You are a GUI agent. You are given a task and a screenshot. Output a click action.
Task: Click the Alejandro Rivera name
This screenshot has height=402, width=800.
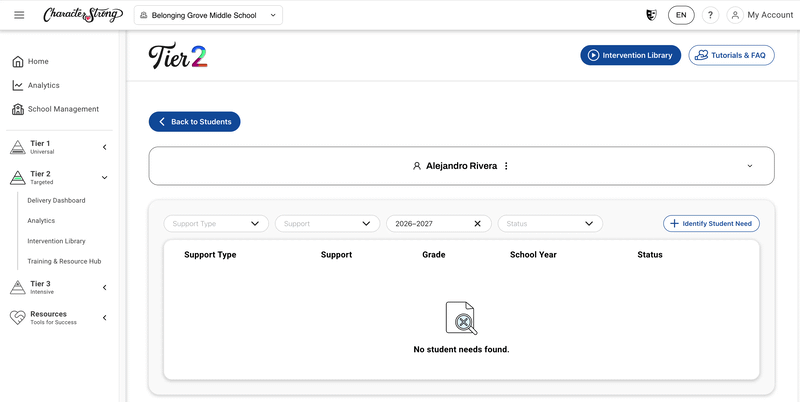pyautogui.click(x=462, y=166)
